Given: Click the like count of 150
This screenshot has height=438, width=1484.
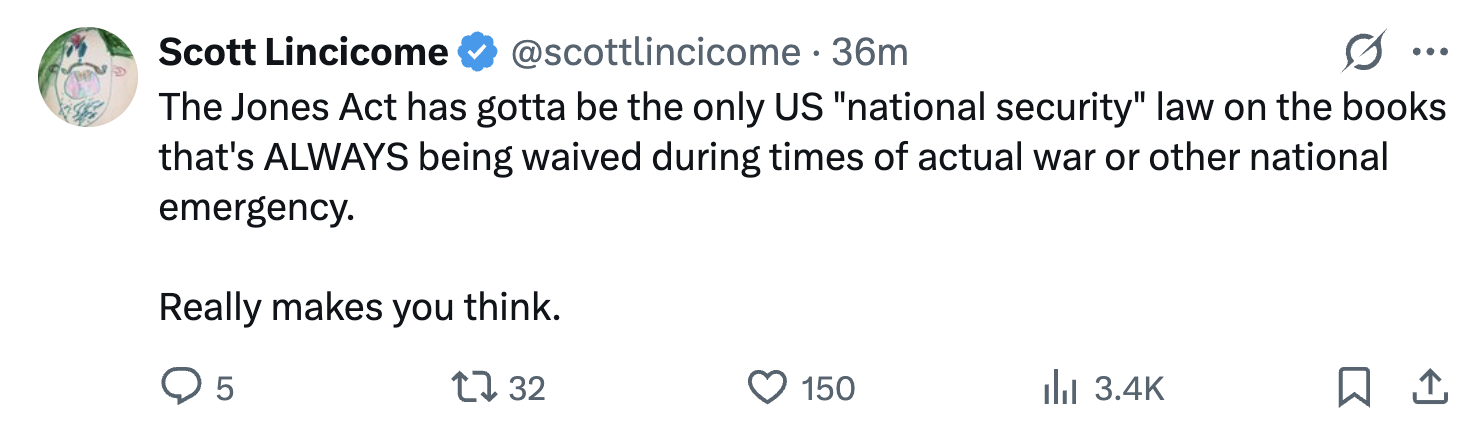Looking at the screenshot, I should pos(827,388).
